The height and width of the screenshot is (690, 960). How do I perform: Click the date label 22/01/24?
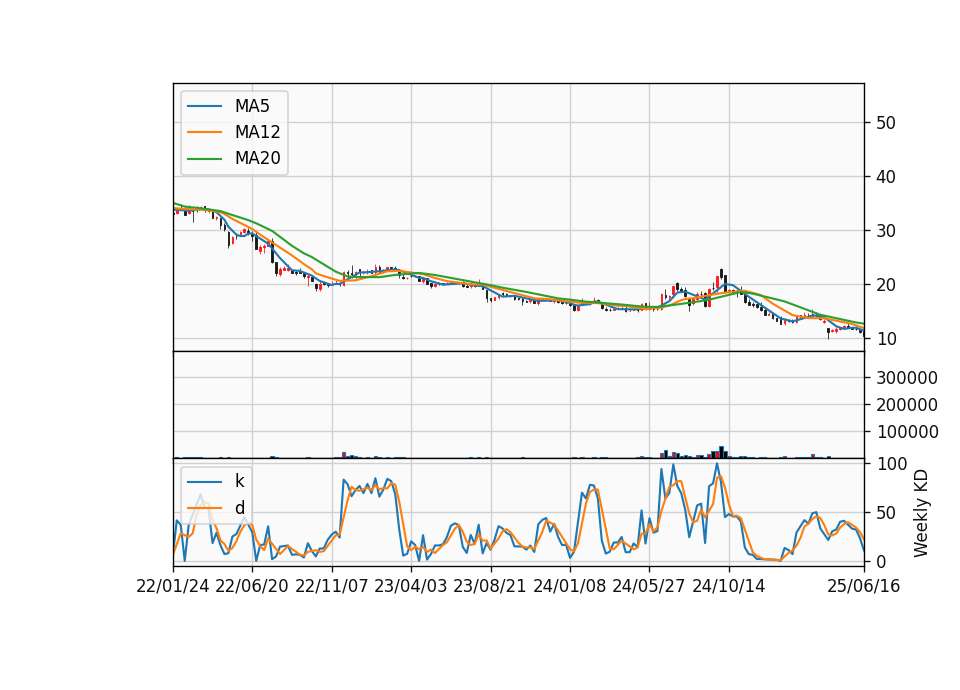(173, 586)
